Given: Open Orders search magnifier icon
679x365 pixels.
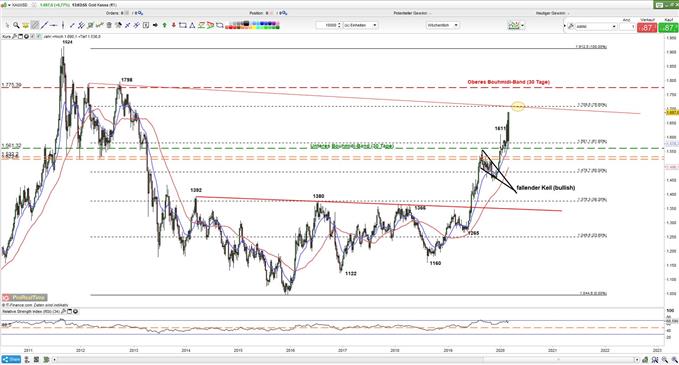Looking at the screenshot, I should tap(140, 13).
